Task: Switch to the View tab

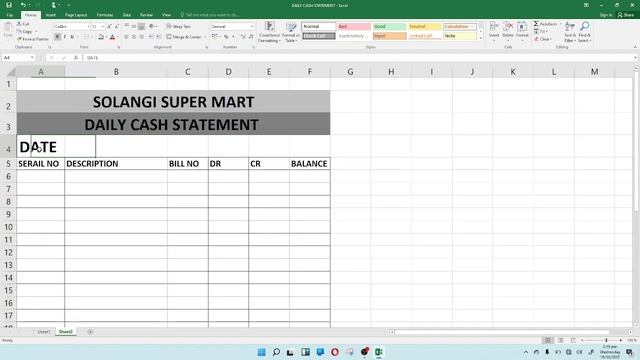Action: click(x=166, y=15)
